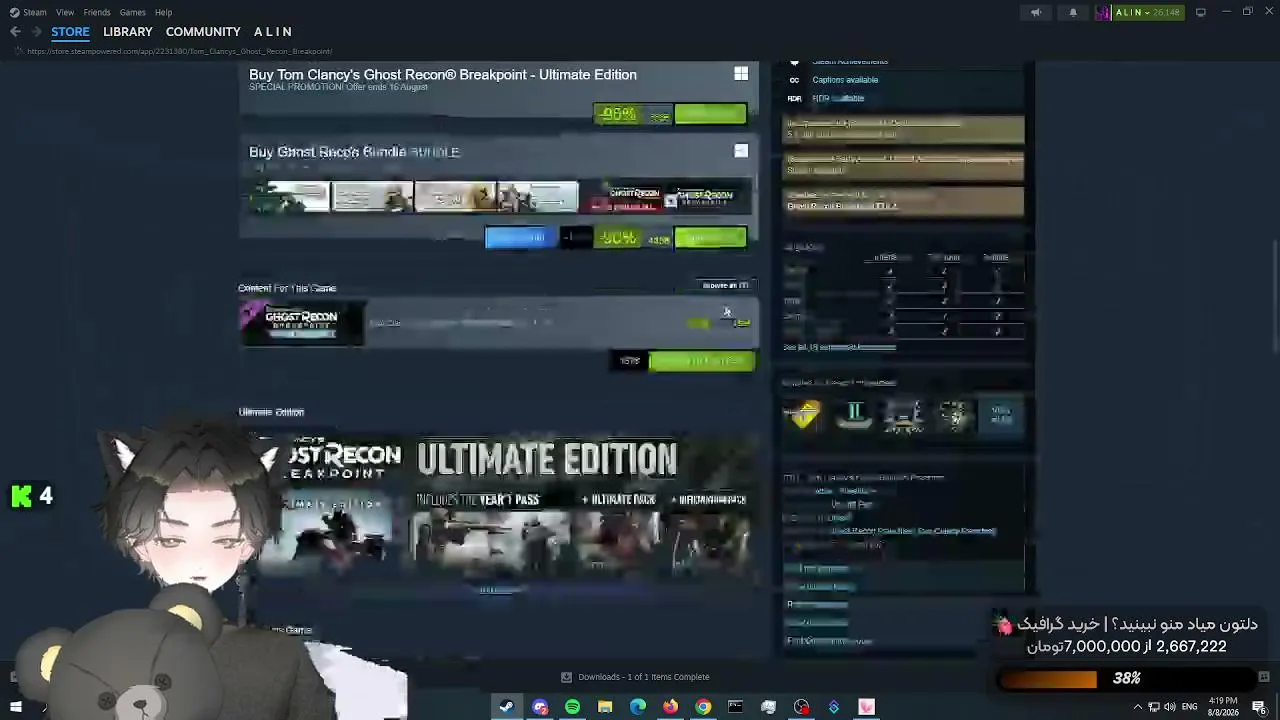
Task: Open the Ultimate Edition banner image
Action: tap(498, 506)
